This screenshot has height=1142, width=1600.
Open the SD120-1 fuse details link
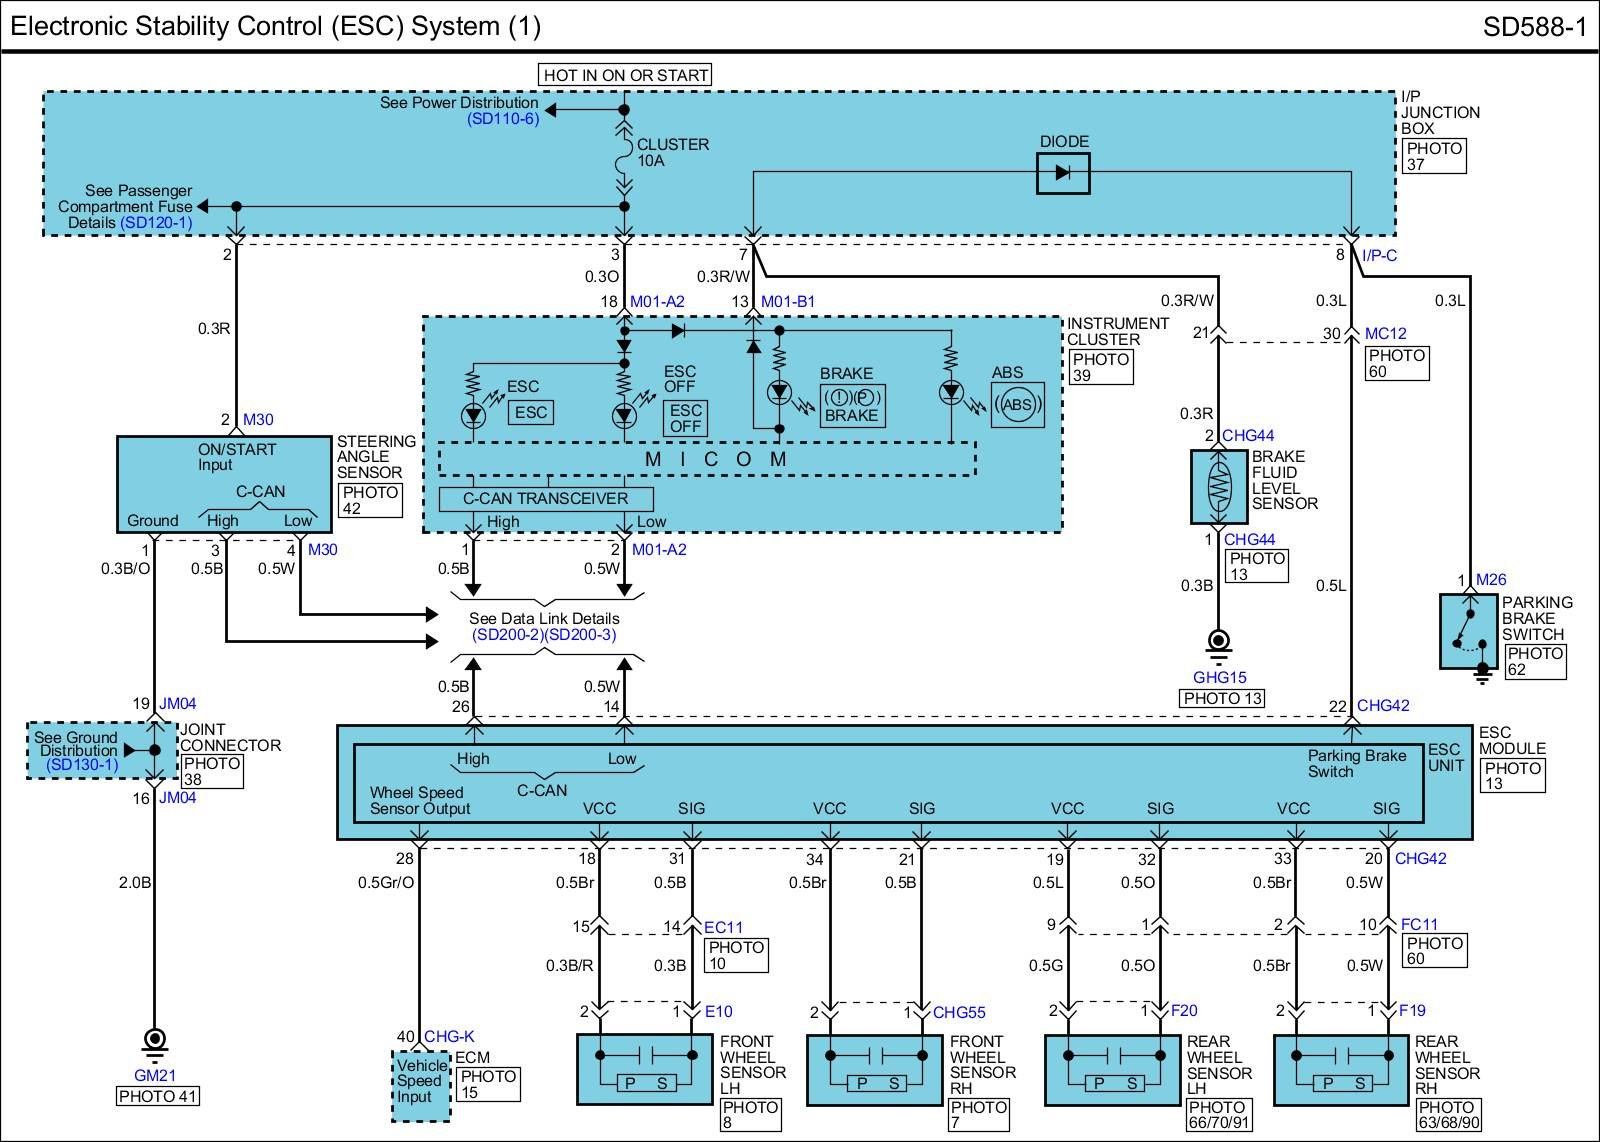[x=156, y=223]
